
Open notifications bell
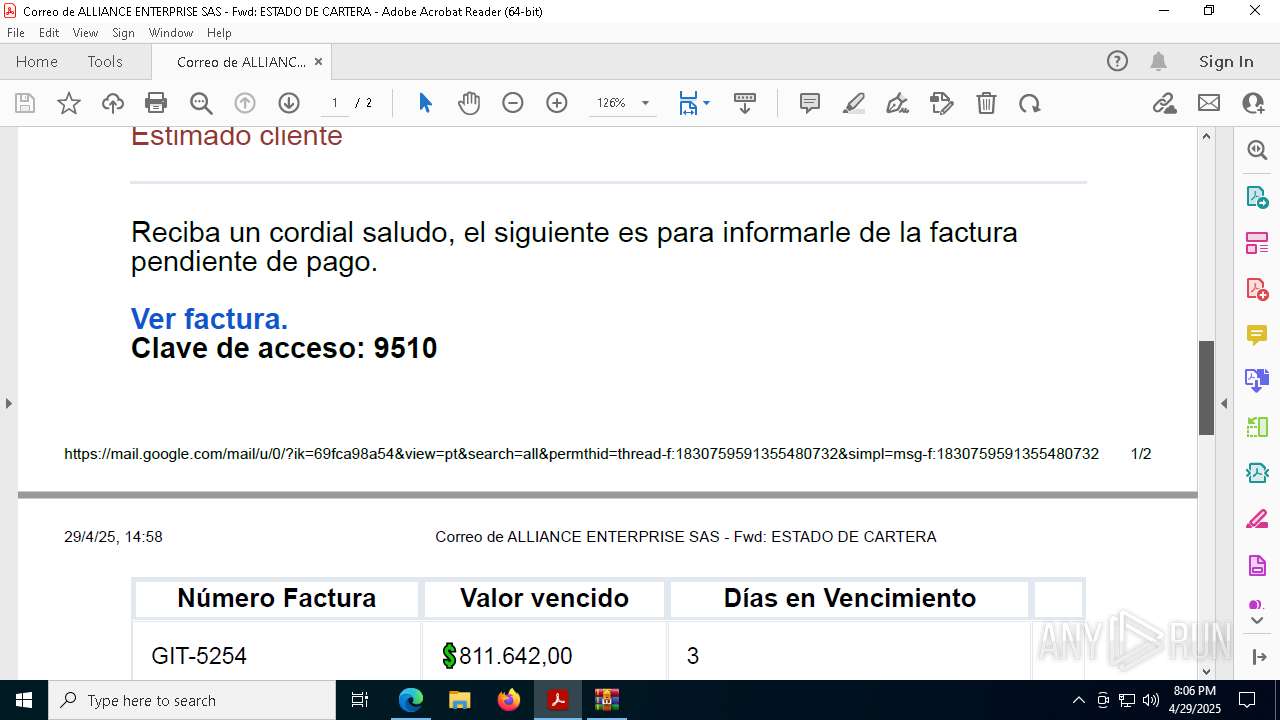pyautogui.click(x=1158, y=61)
